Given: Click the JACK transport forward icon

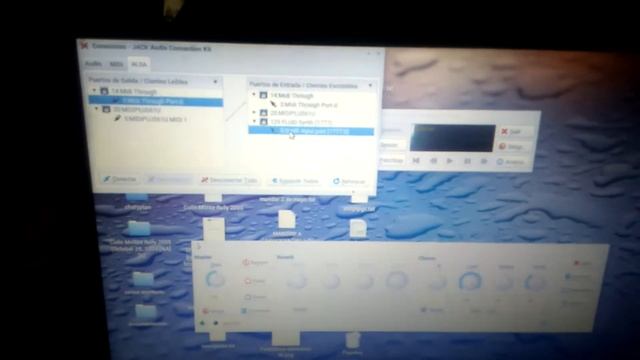Looking at the screenshot, I should point(484,161).
